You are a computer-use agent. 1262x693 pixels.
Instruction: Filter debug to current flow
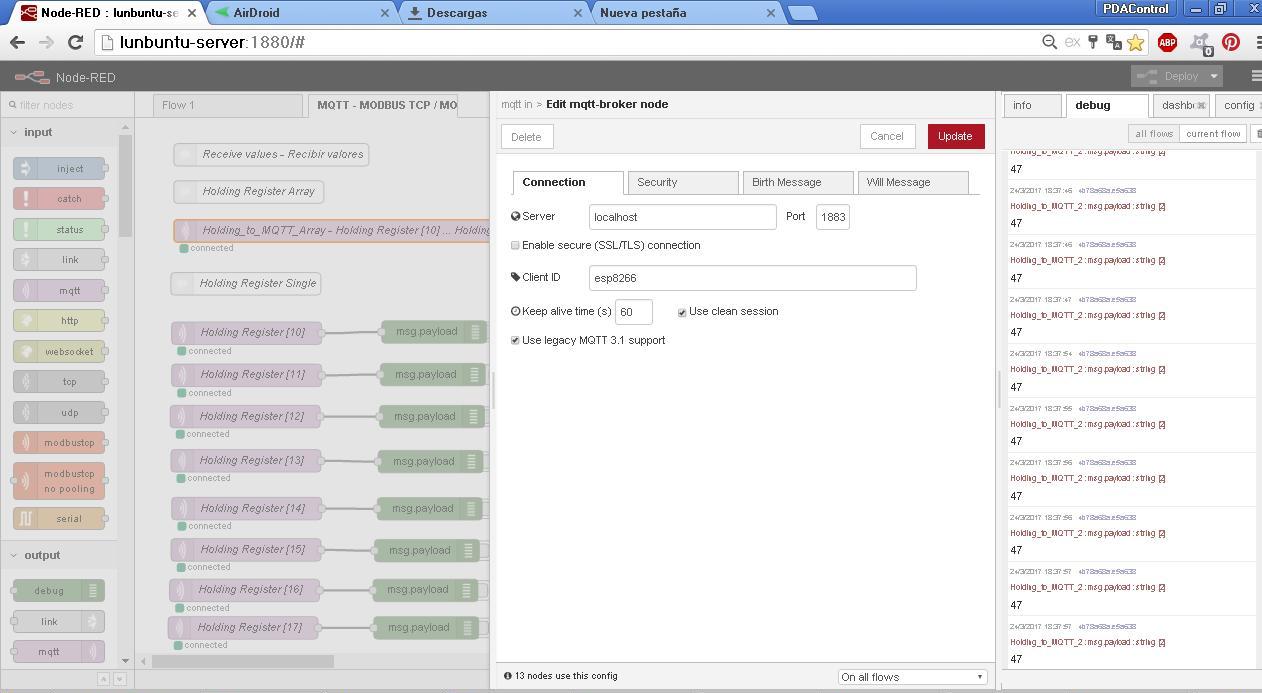[x=1213, y=134]
